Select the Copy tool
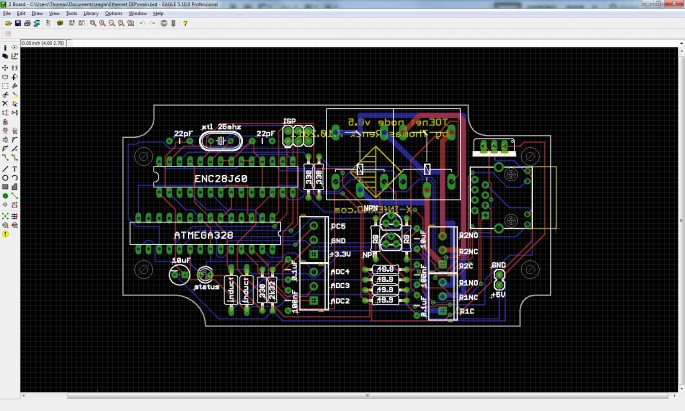The width and height of the screenshot is (685, 411). pos(14,68)
